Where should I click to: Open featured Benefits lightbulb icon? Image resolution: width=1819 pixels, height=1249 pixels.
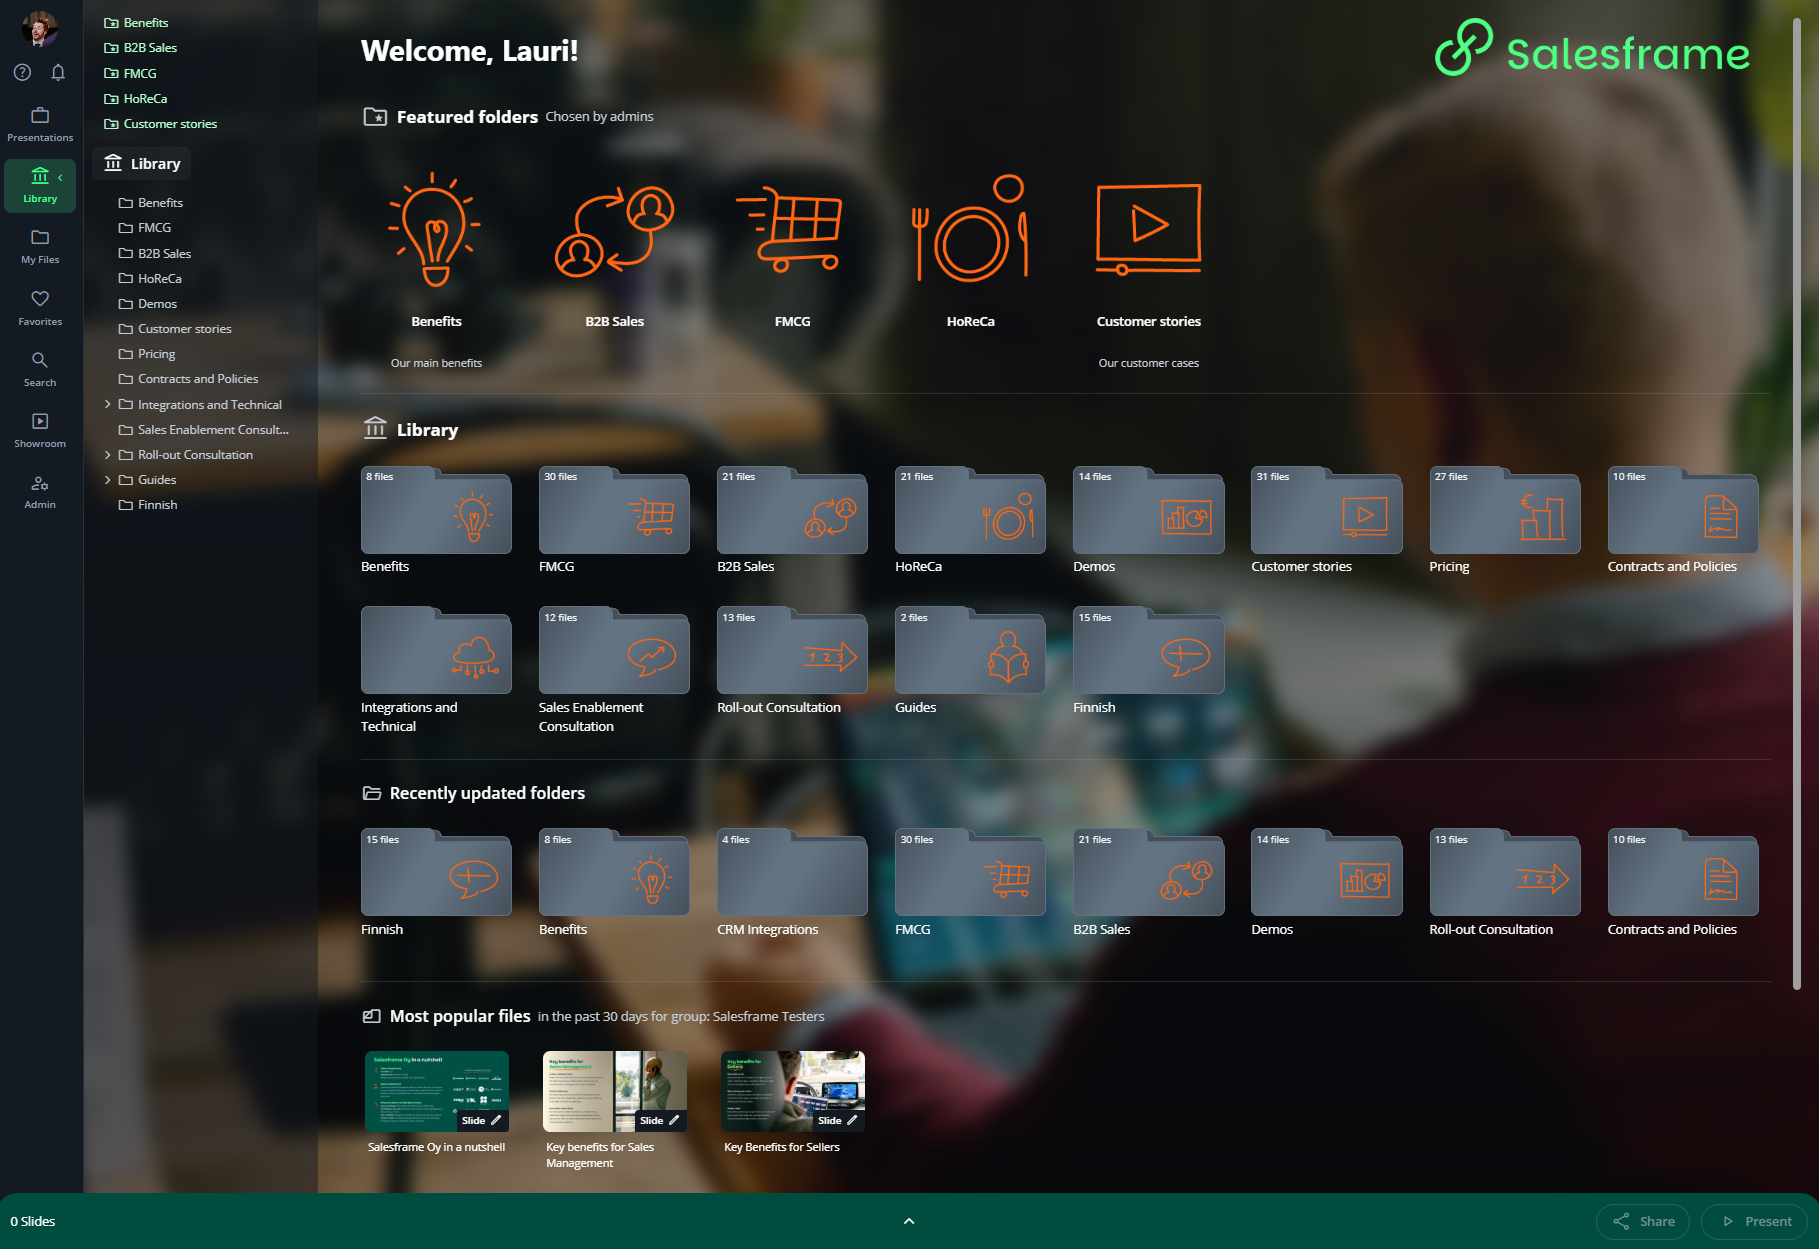[436, 231]
